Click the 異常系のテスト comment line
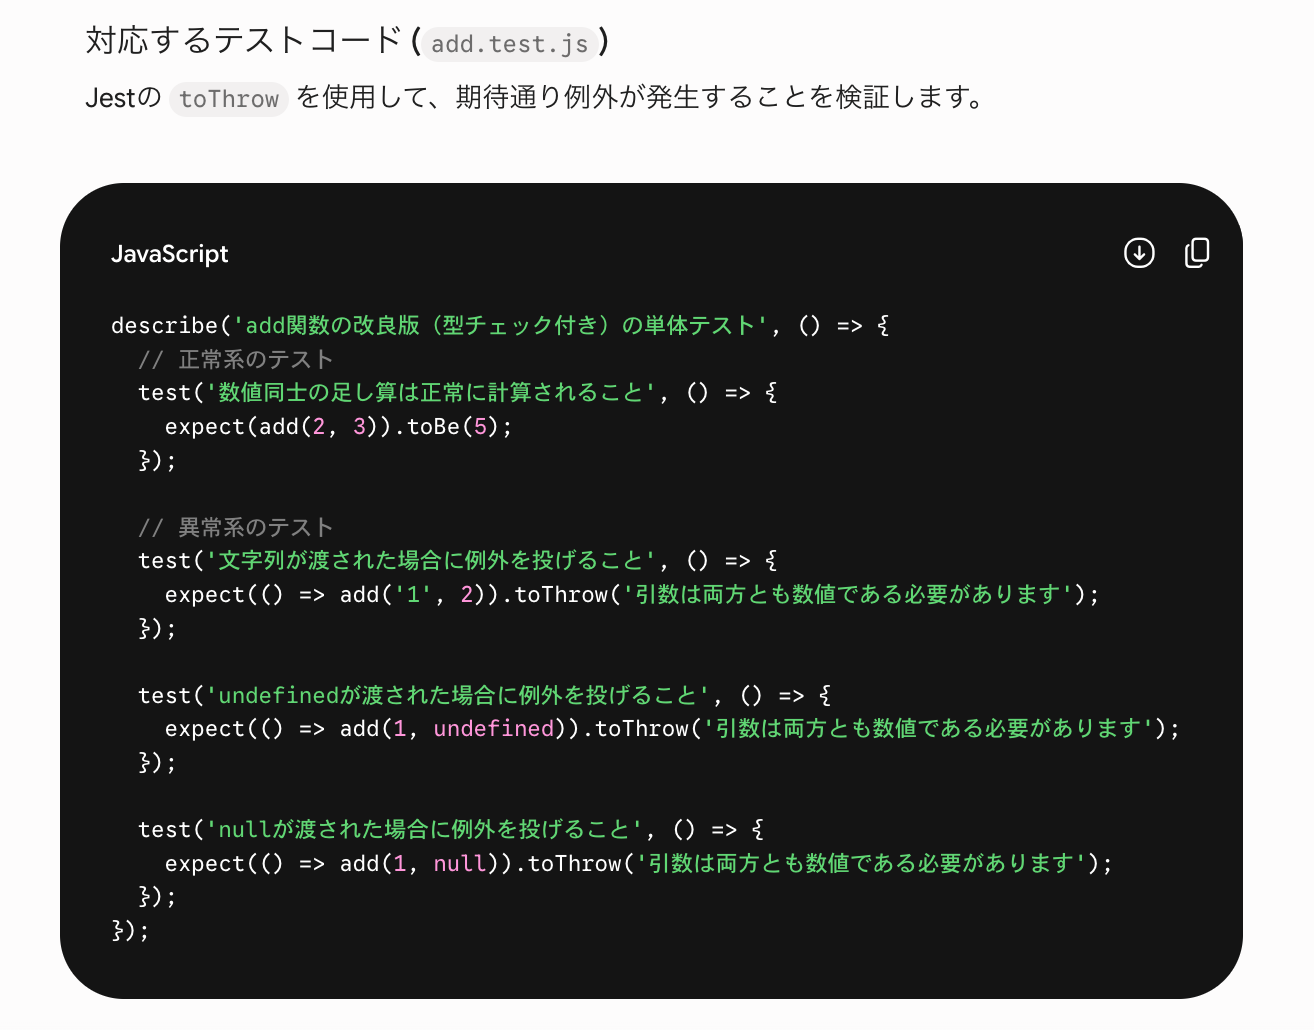This screenshot has height=1030, width=1314. pyautogui.click(x=235, y=528)
